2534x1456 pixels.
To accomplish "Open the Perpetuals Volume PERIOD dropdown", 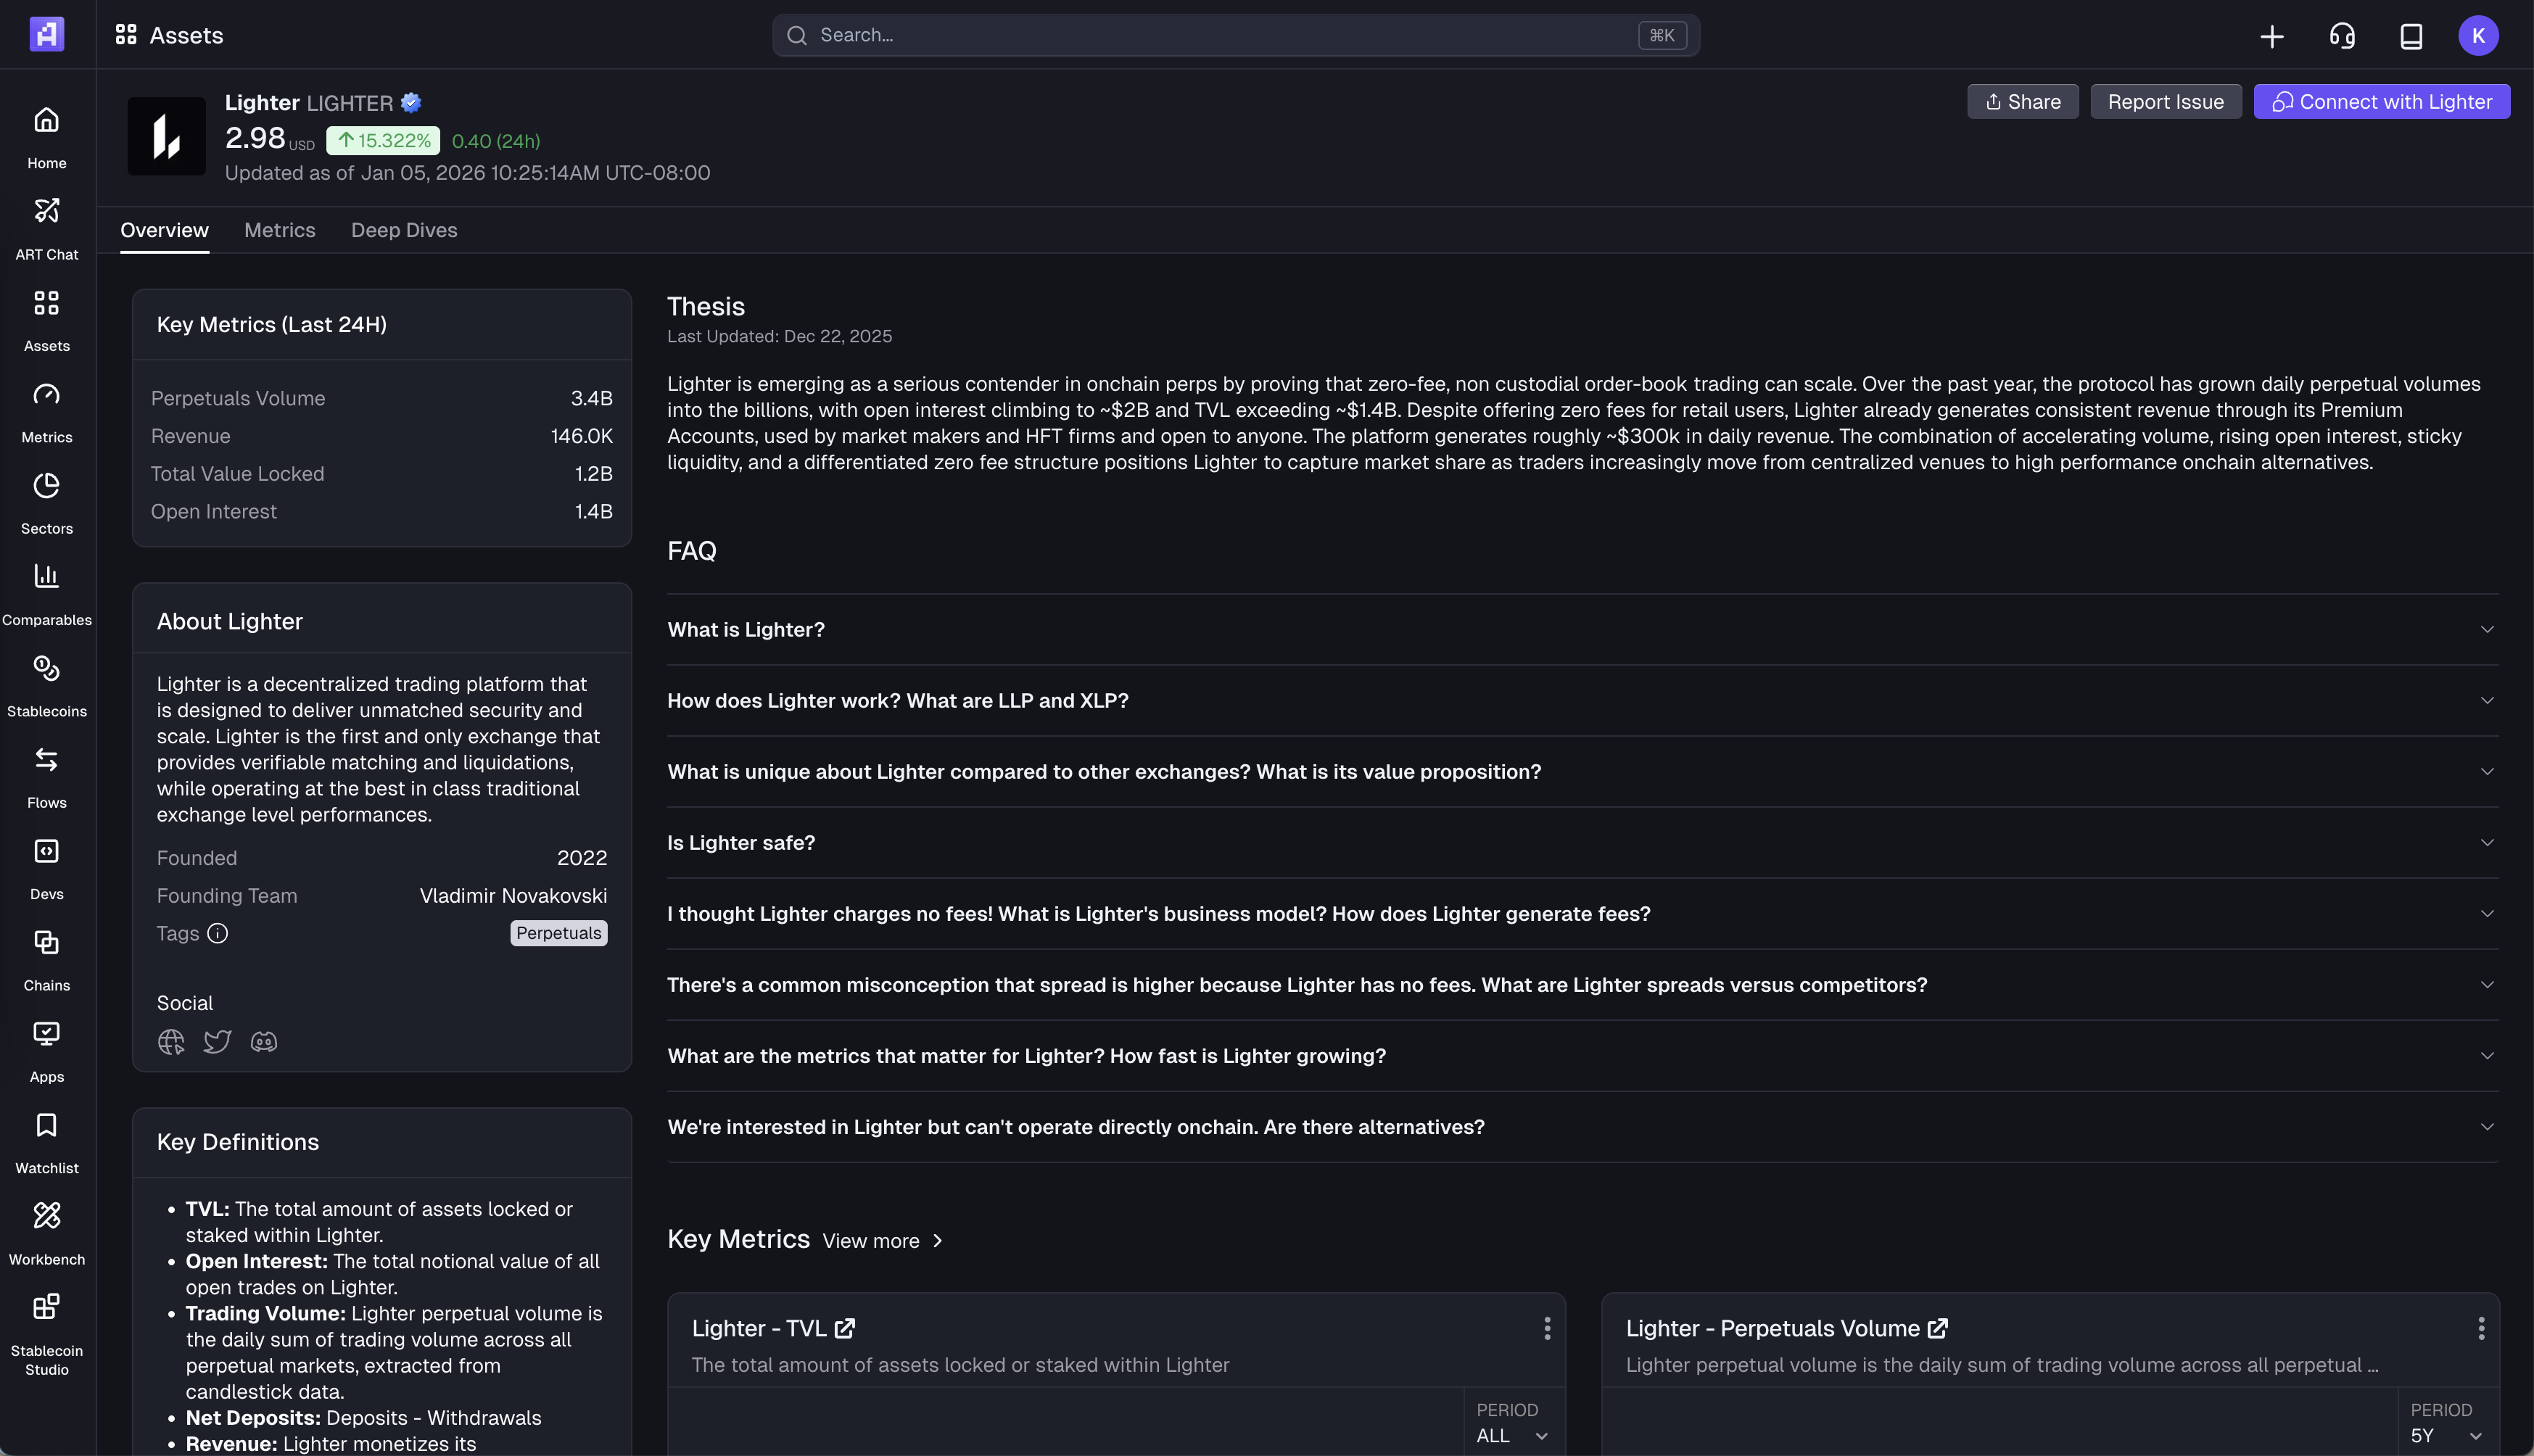I will (2446, 1435).
